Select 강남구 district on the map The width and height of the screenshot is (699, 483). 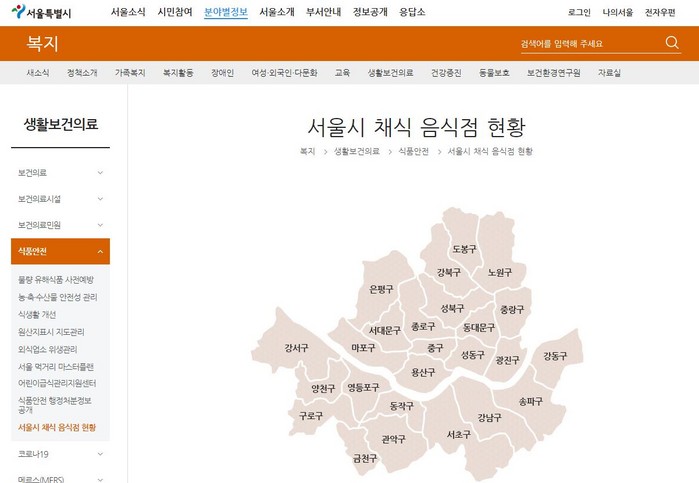[489, 417]
